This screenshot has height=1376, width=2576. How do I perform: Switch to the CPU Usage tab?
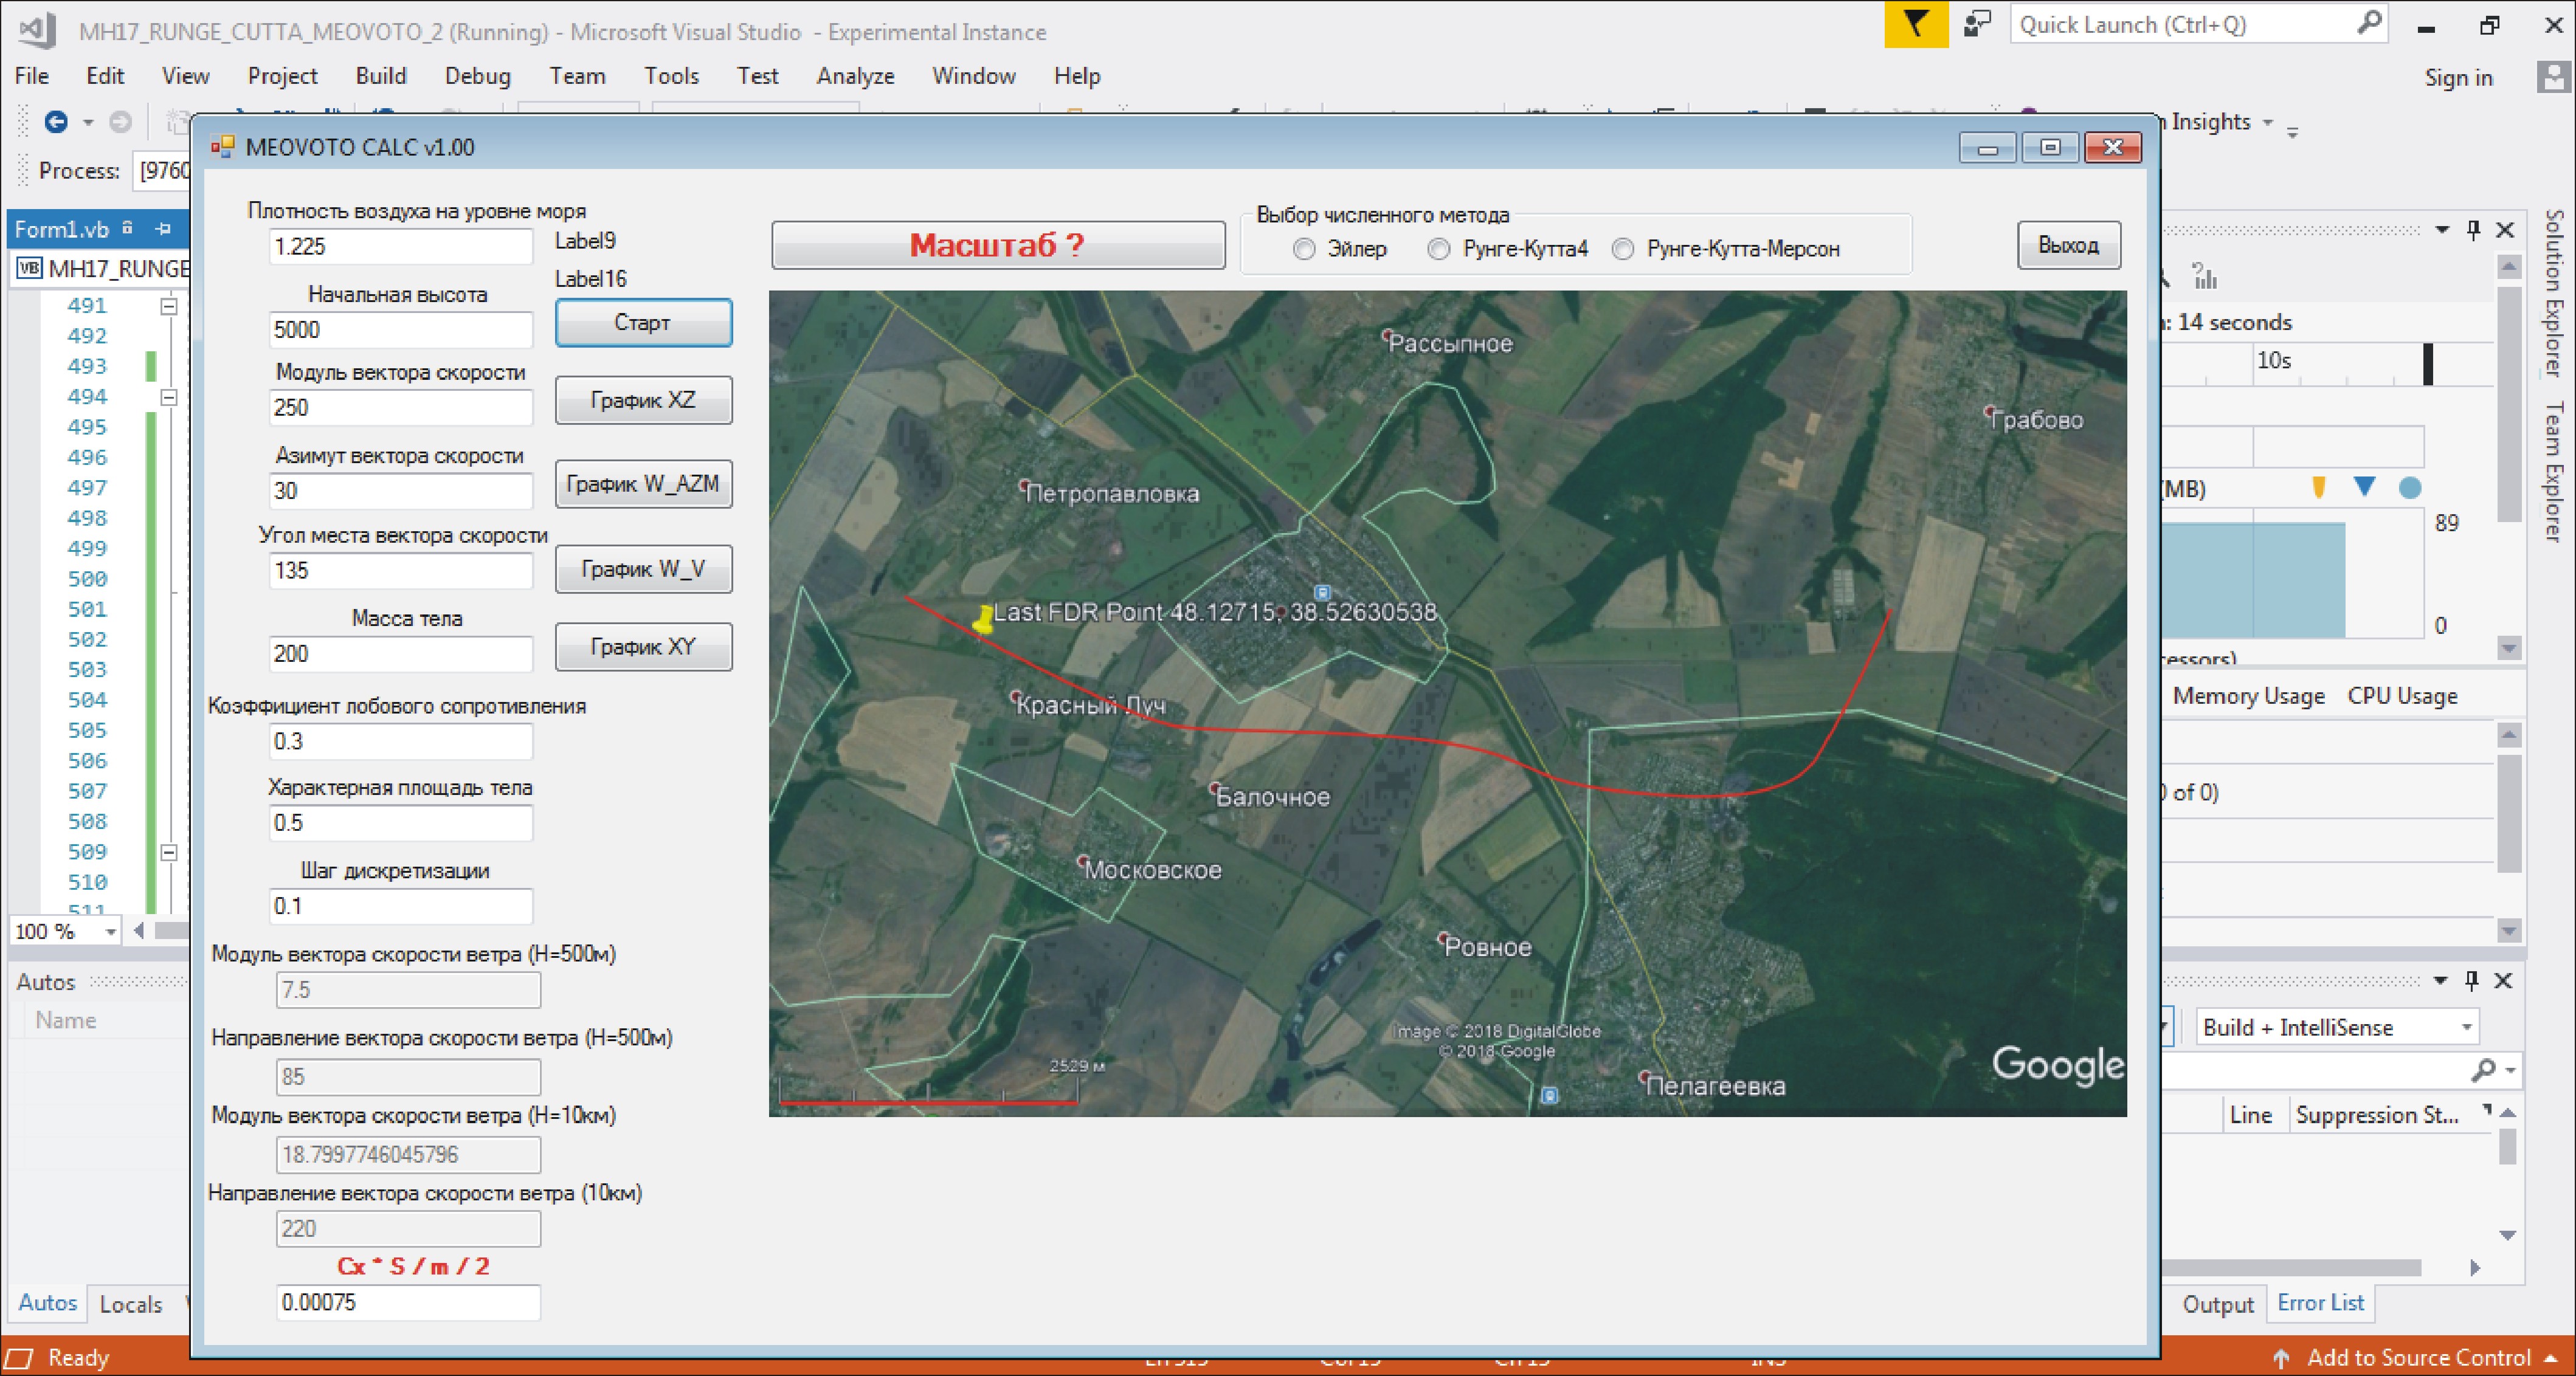click(x=2402, y=696)
